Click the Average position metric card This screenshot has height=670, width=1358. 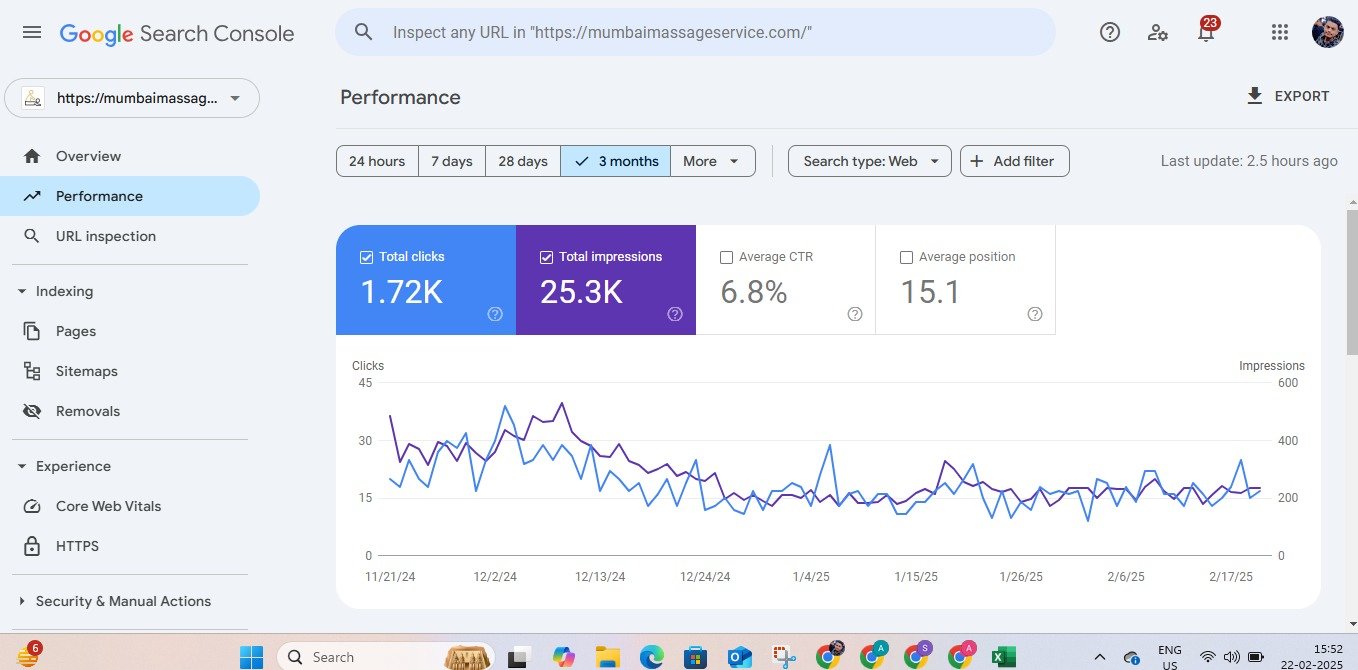point(966,280)
